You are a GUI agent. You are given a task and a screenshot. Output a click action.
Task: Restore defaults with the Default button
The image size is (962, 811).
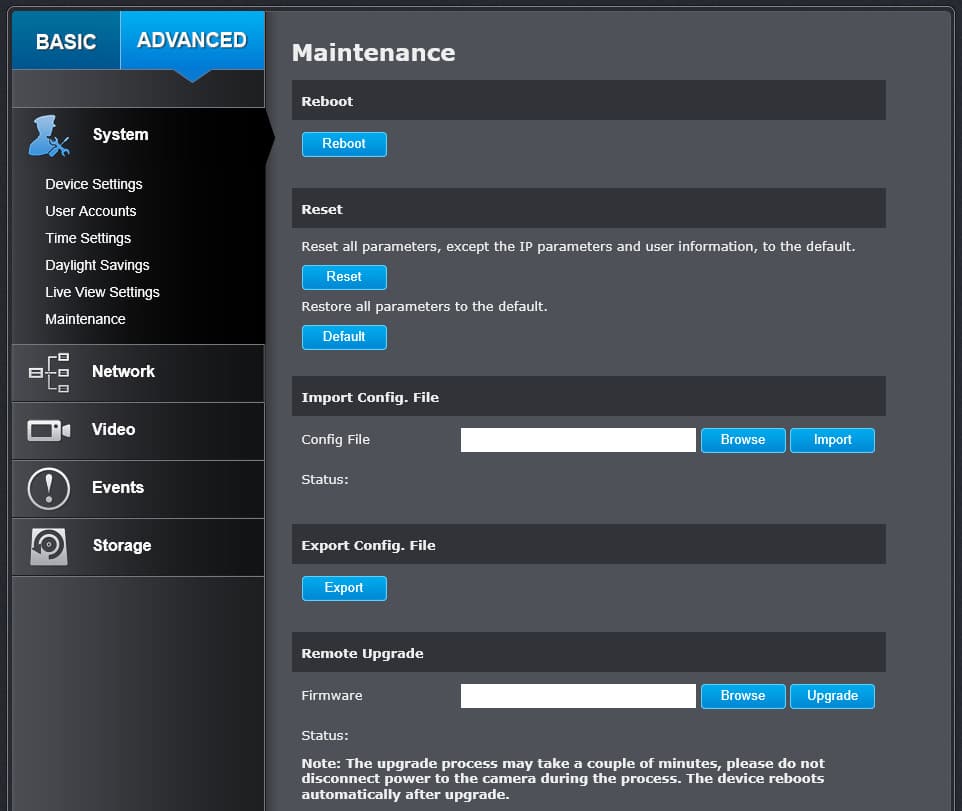tap(344, 337)
